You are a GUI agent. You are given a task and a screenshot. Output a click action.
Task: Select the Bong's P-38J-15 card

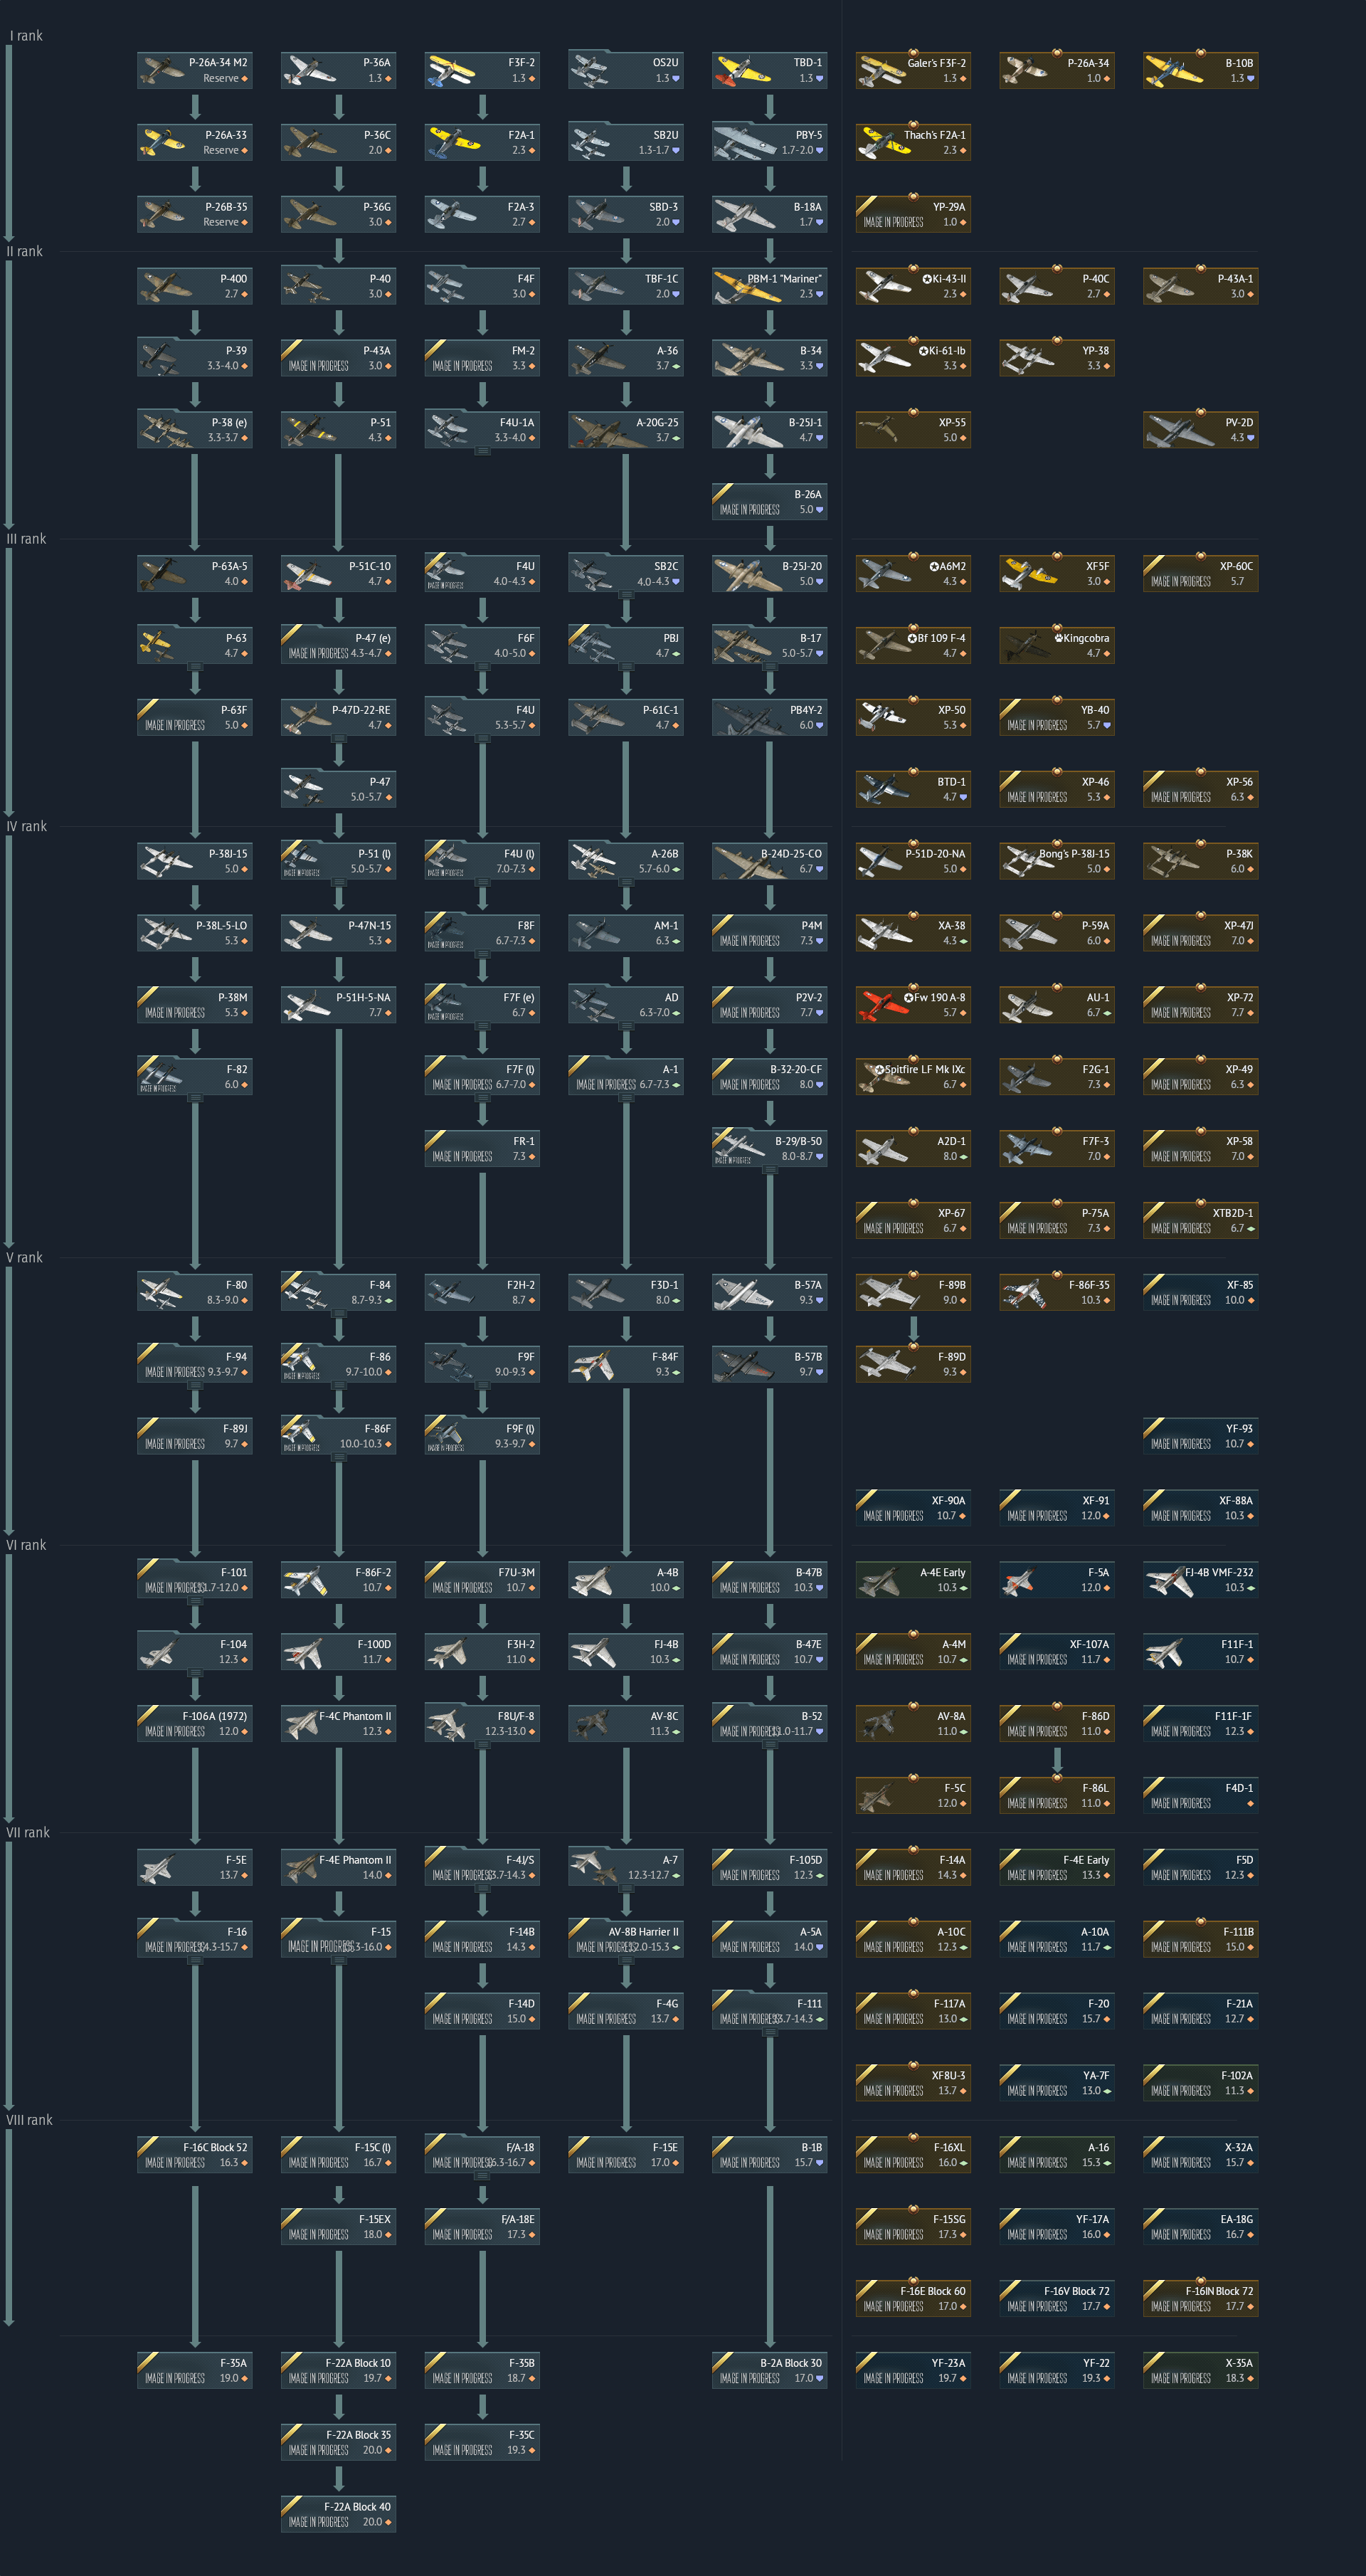tap(1057, 861)
